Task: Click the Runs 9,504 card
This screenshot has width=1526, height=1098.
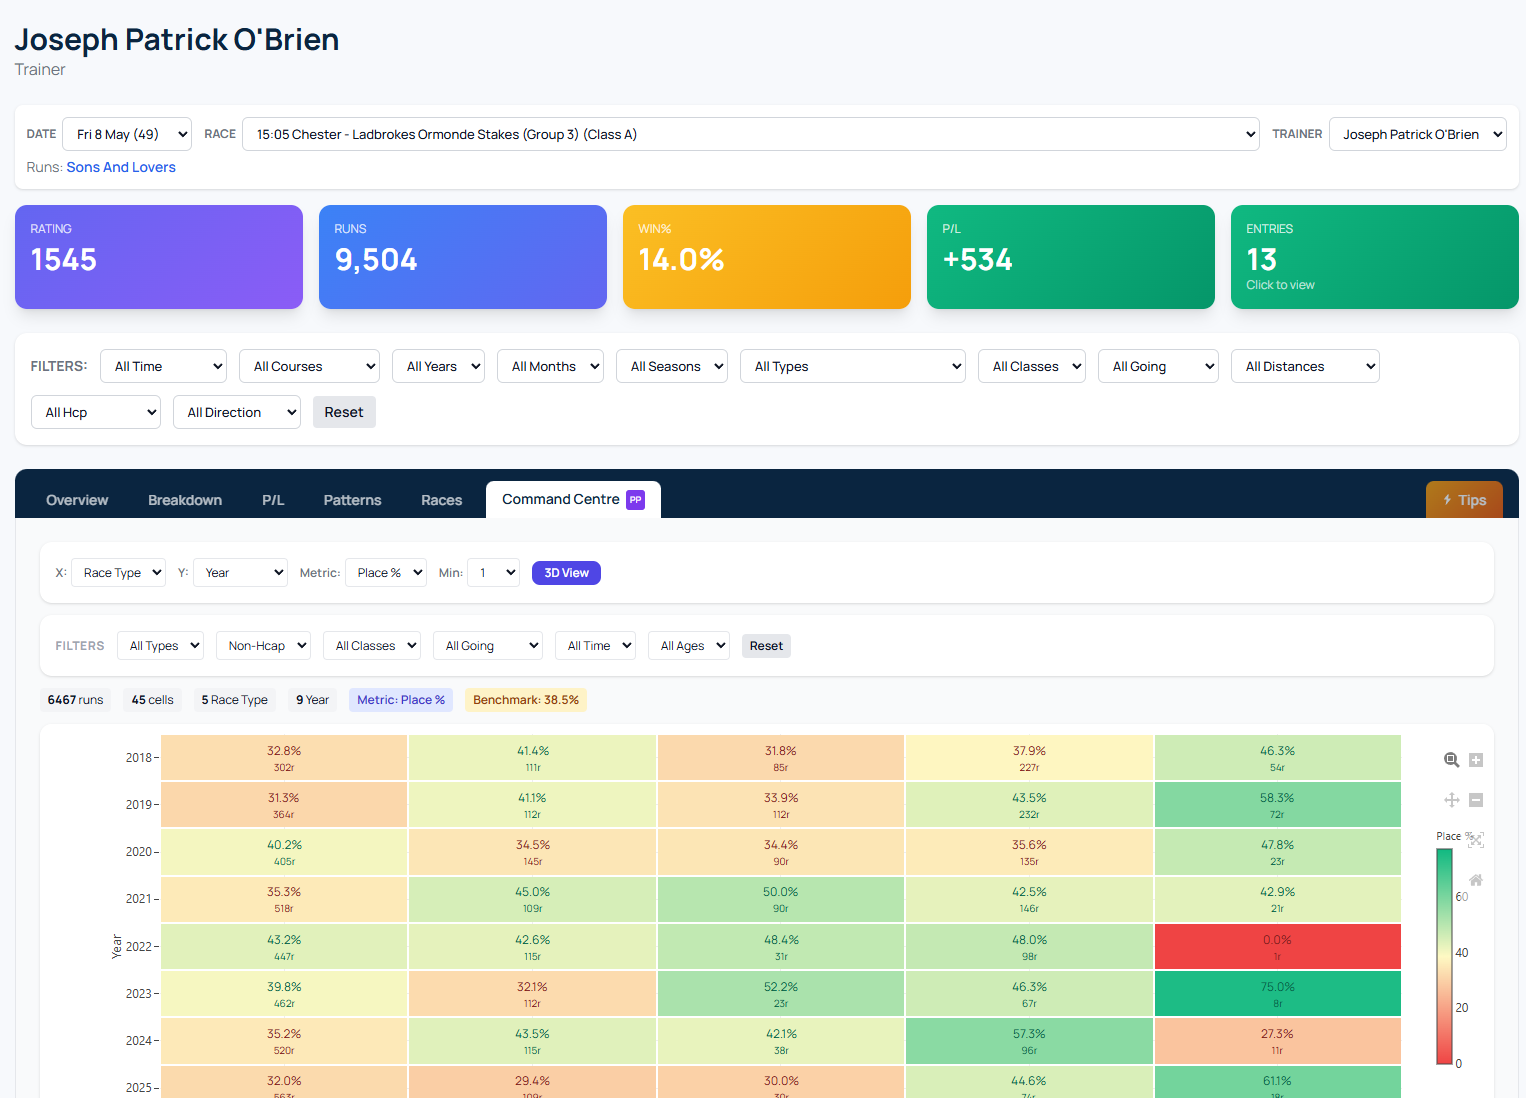Action: 463,257
